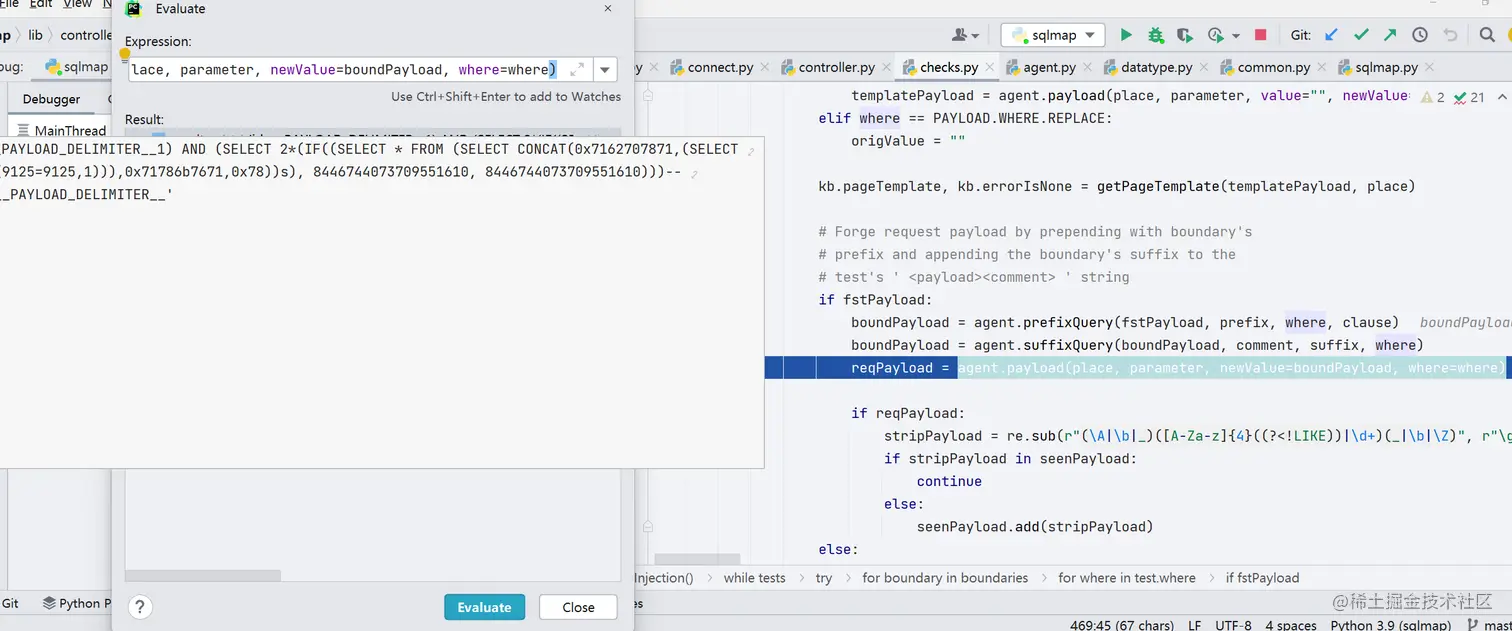Click the Evaluate button

[484, 607]
